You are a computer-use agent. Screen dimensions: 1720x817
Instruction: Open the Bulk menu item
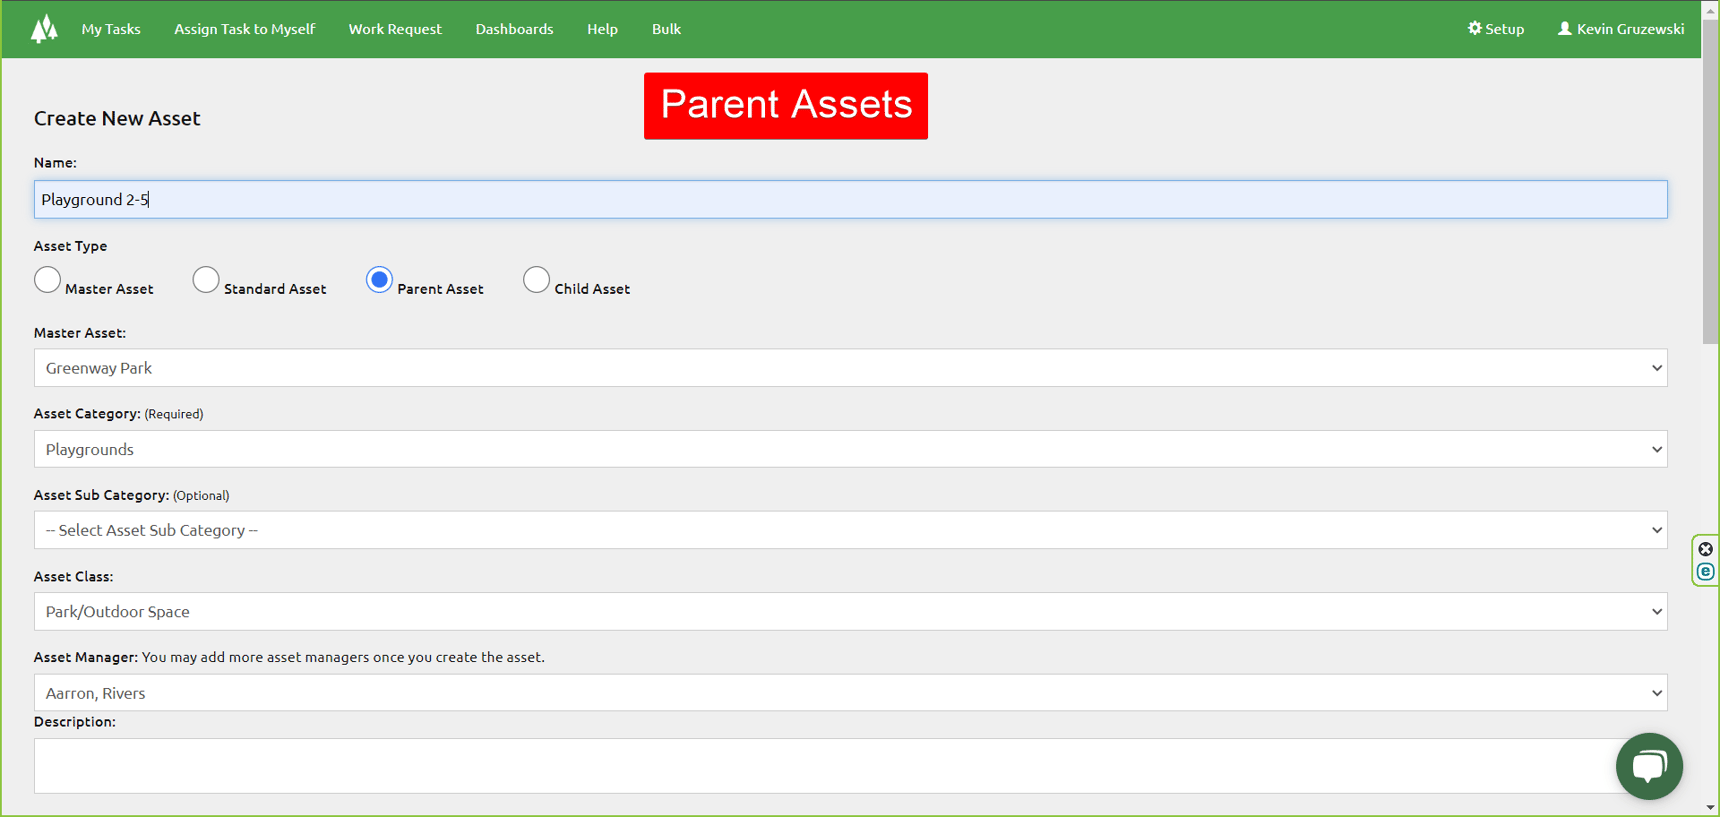pyautogui.click(x=666, y=29)
